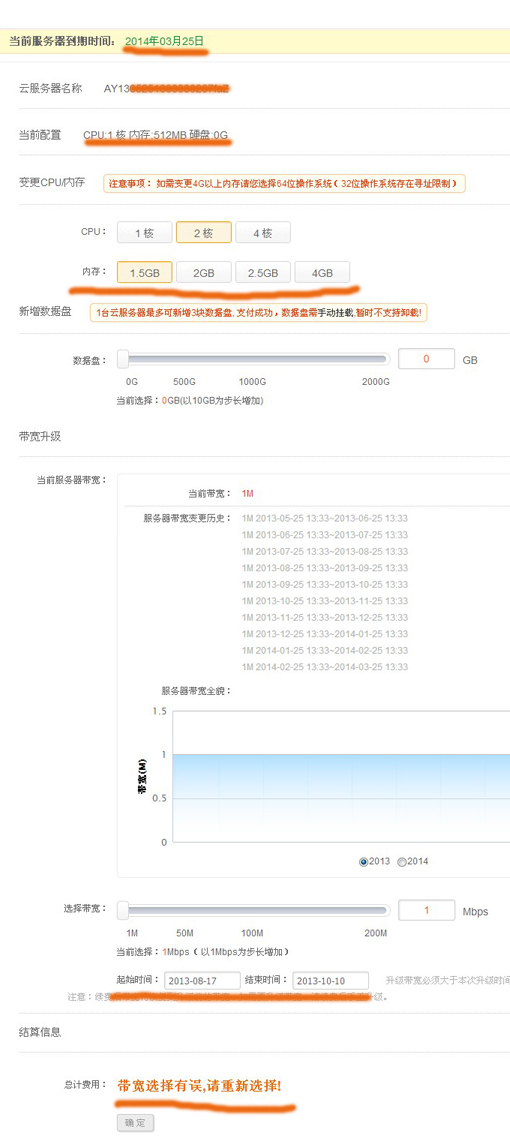Click the 数据盘 slider handle
The width and height of the screenshot is (510, 1143).
(x=123, y=359)
